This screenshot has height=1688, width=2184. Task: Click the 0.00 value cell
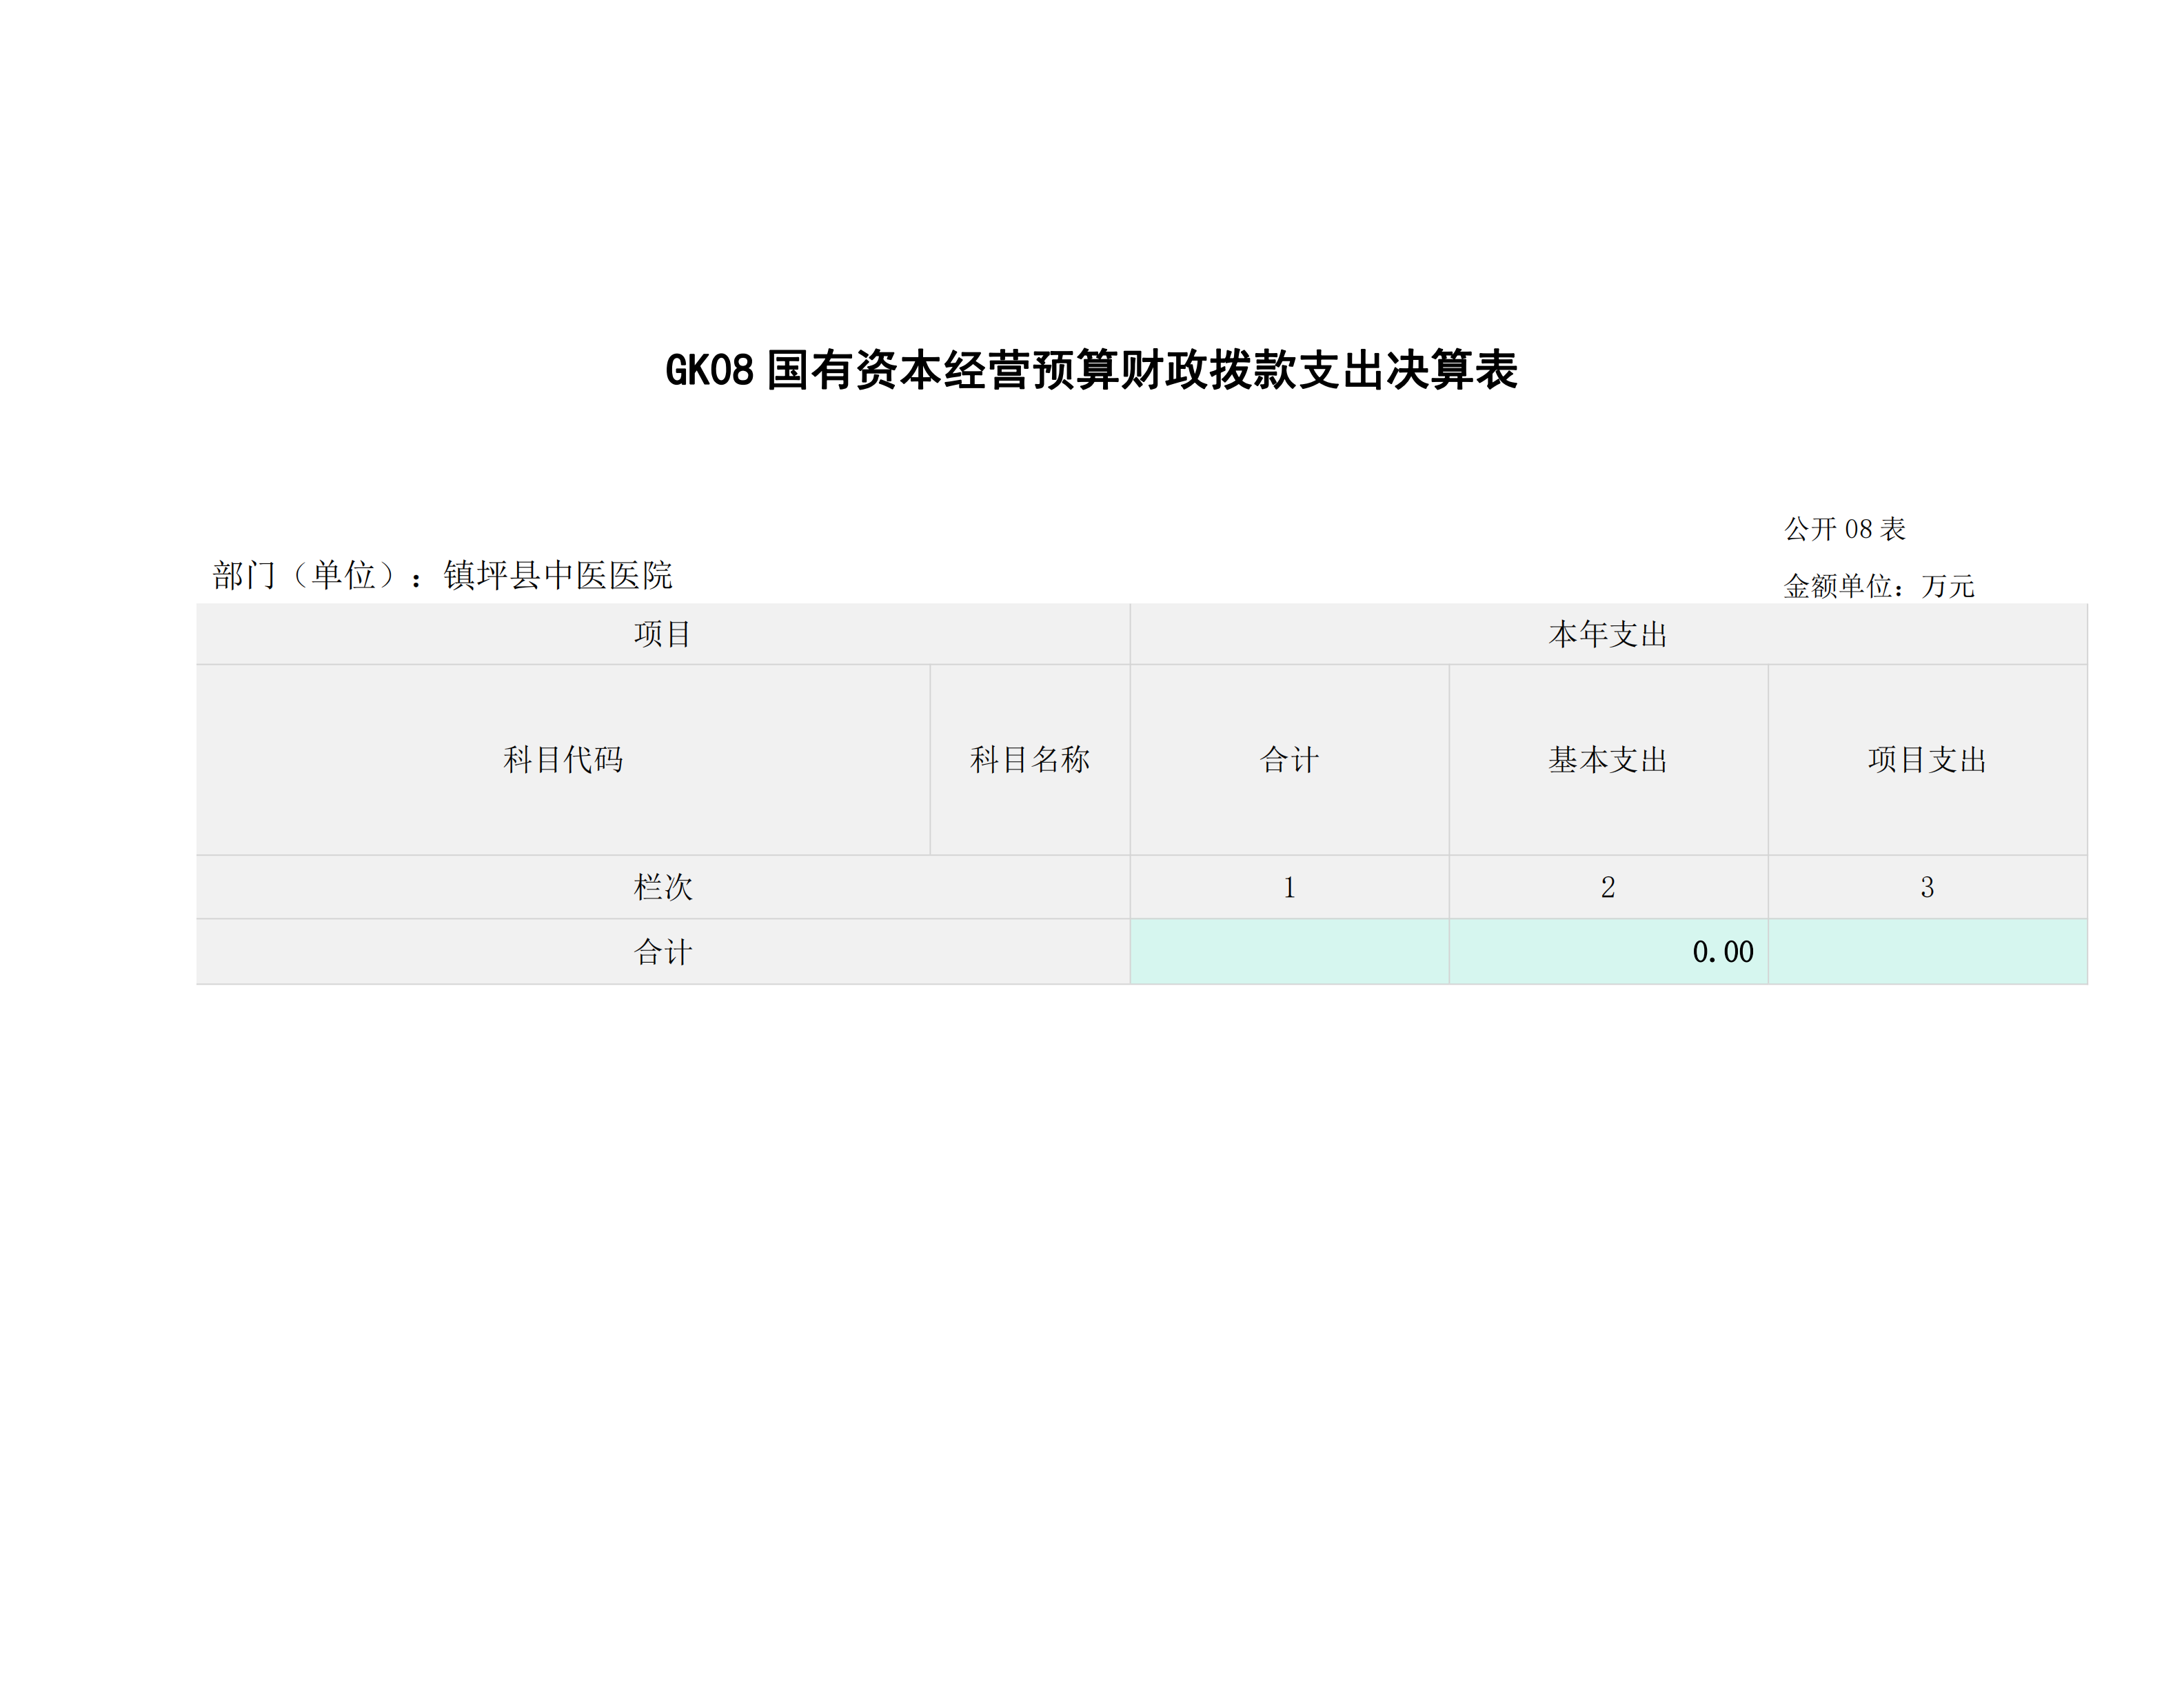(1608, 952)
